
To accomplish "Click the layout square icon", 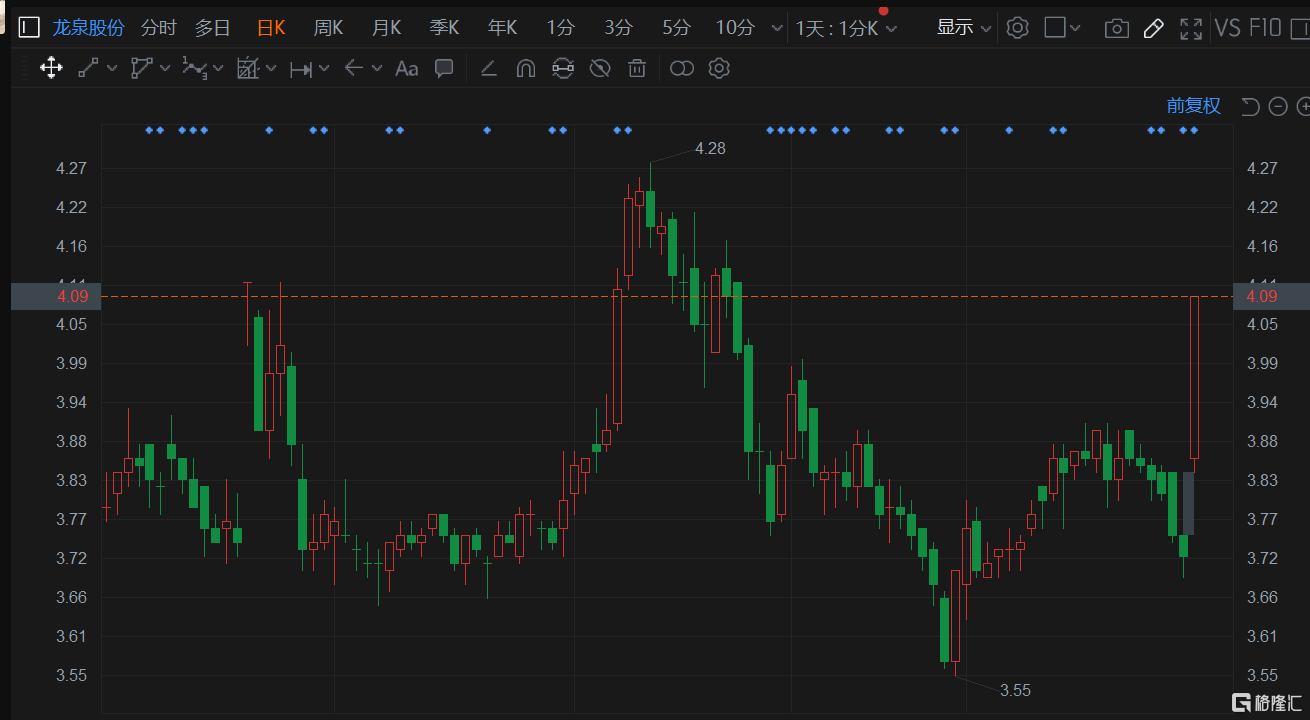I will pyautogui.click(x=1054, y=28).
